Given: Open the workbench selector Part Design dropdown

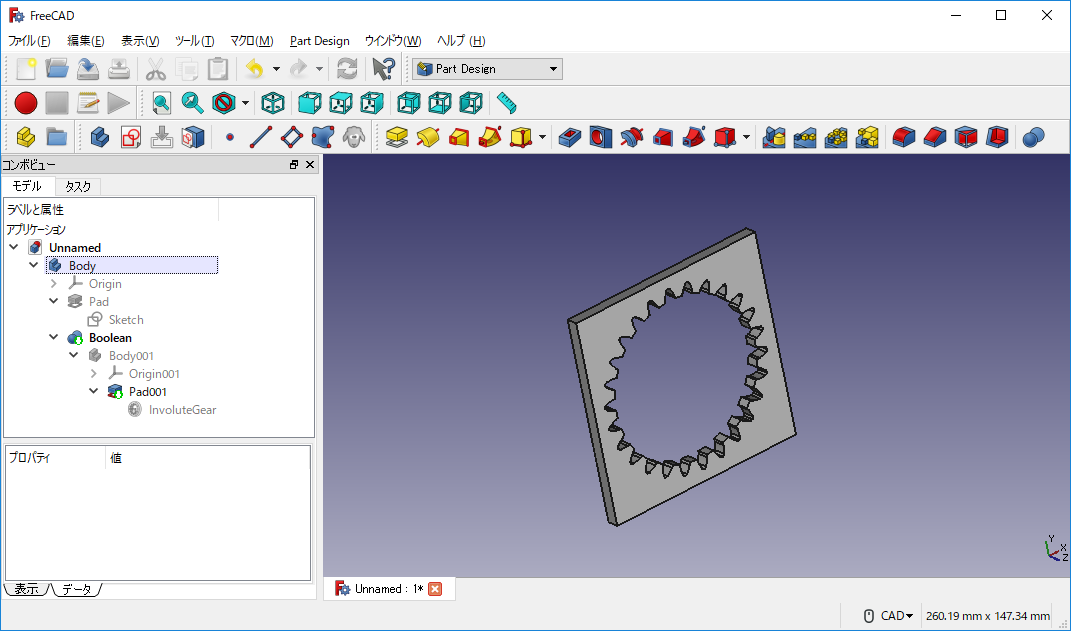Looking at the screenshot, I should tap(488, 69).
